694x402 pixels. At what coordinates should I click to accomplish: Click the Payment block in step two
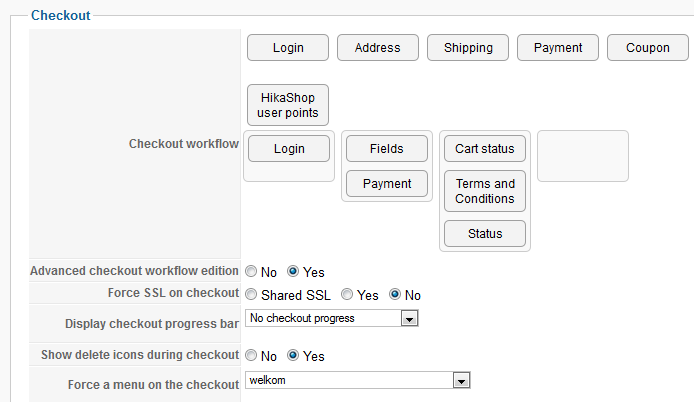click(x=386, y=184)
